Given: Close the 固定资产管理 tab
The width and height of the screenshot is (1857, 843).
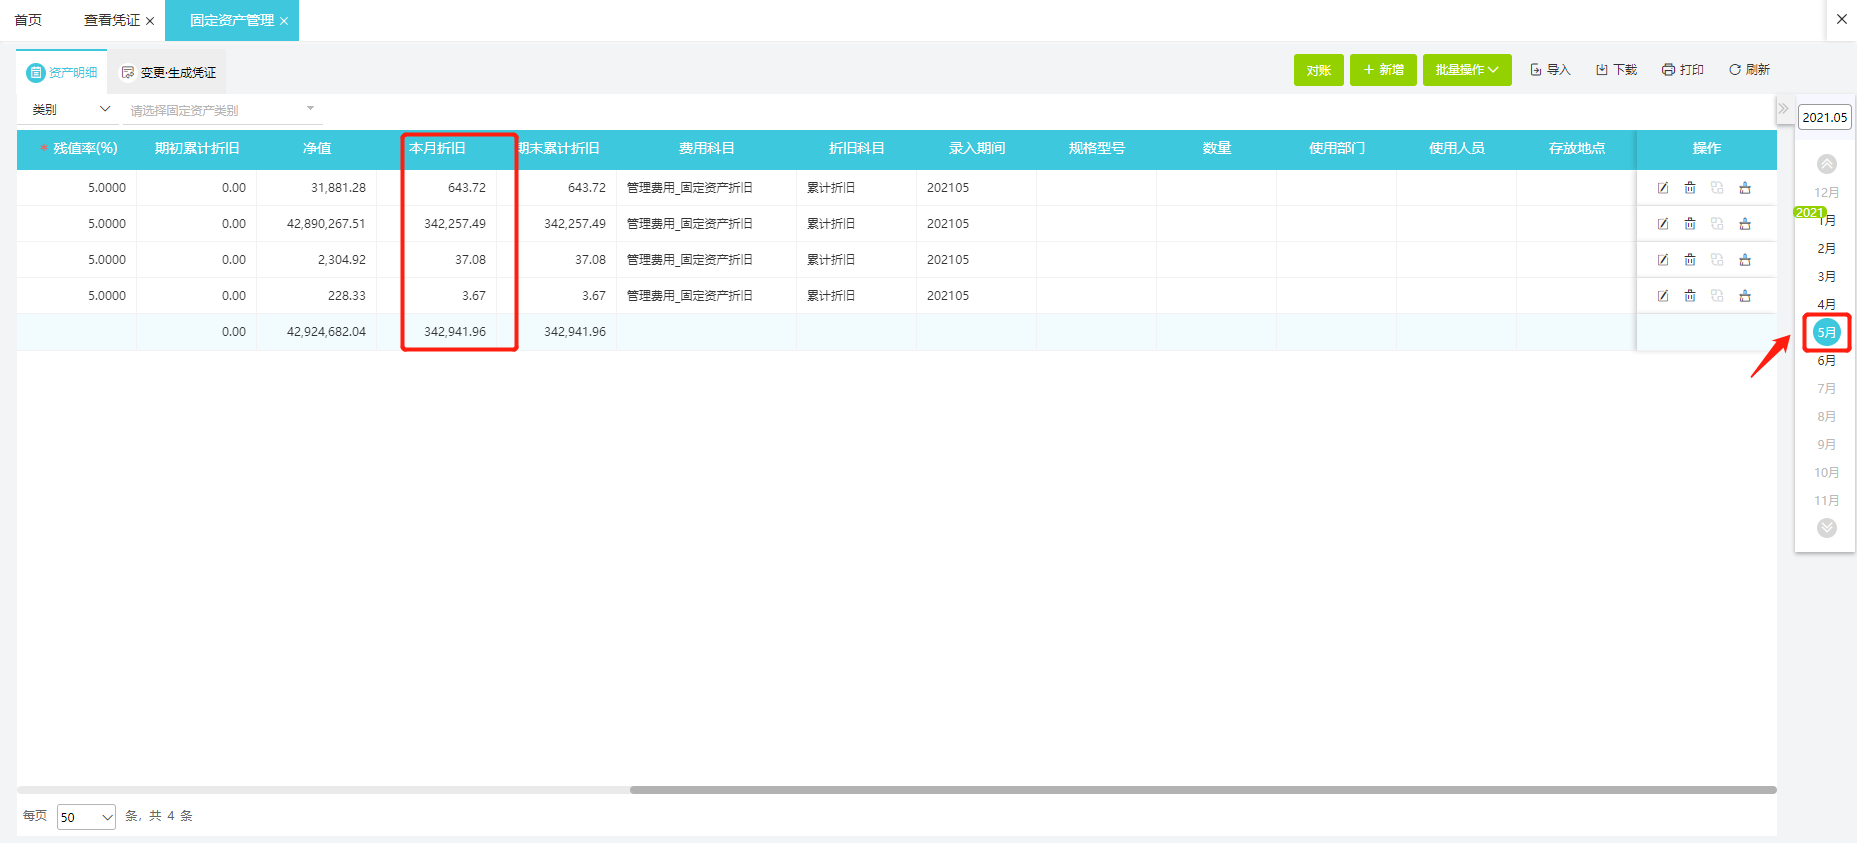Looking at the screenshot, I should [284, 21].
